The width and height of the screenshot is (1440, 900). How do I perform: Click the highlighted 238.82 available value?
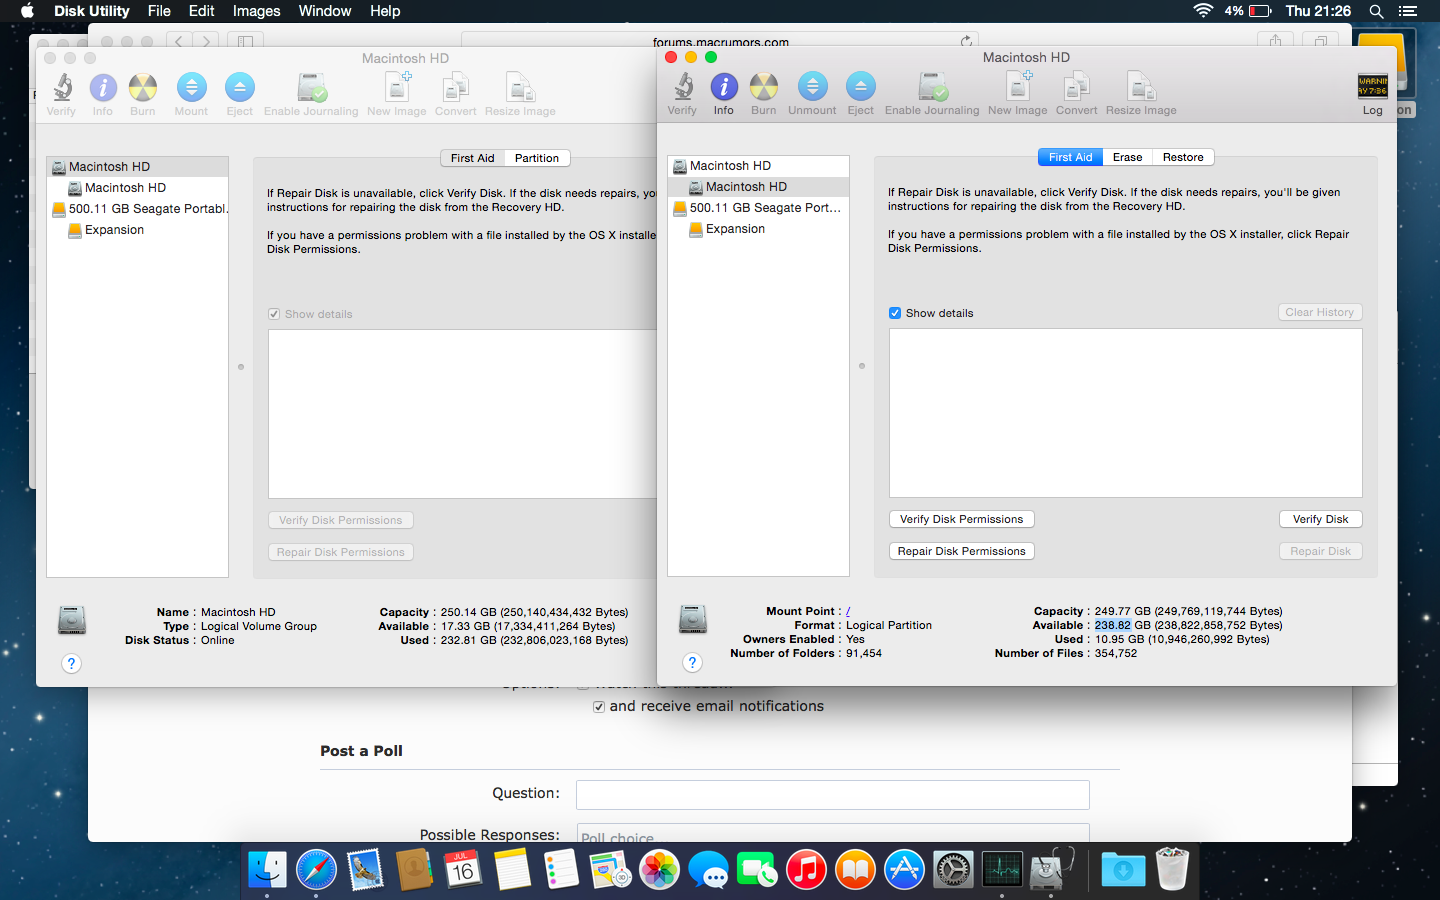tap(1112, 625)
